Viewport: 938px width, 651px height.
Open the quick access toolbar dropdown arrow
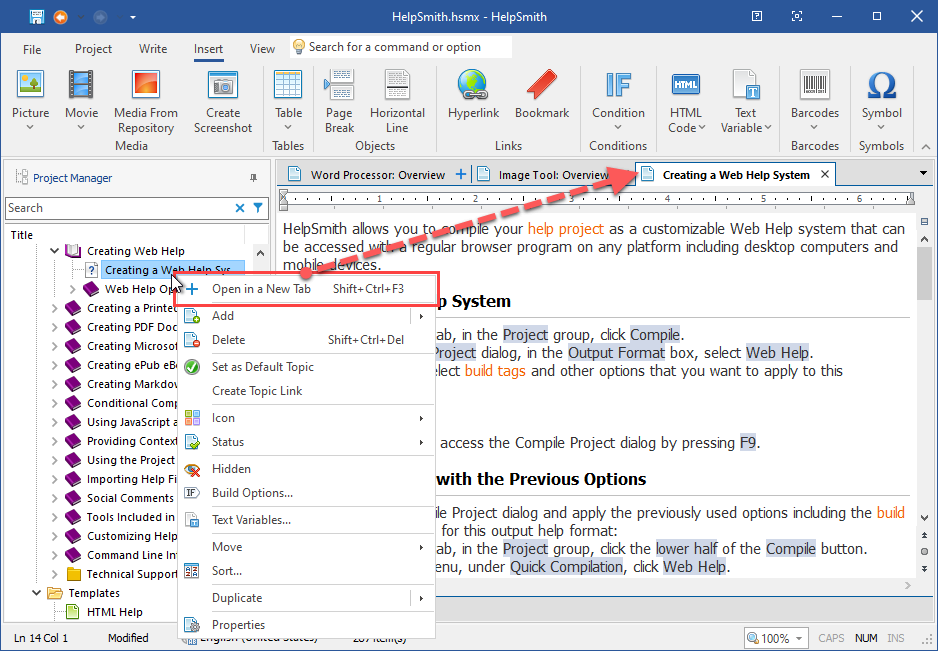133,17
